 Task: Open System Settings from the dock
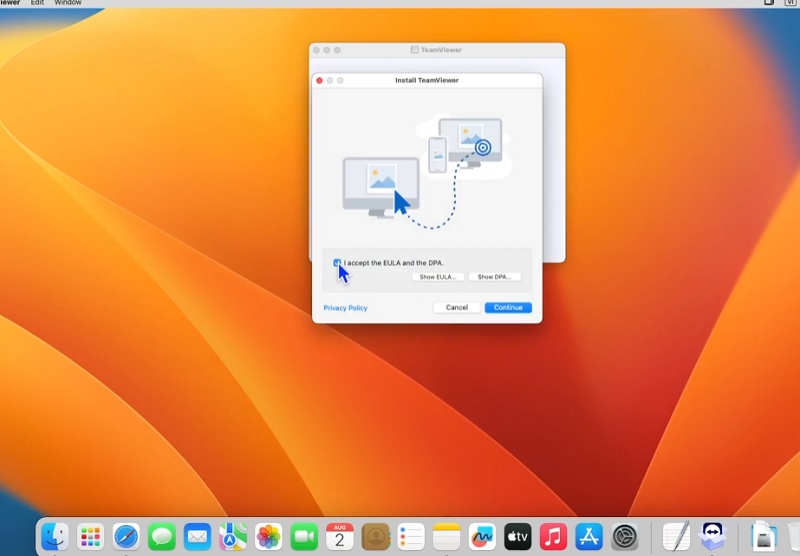click(x=625, y=537)
